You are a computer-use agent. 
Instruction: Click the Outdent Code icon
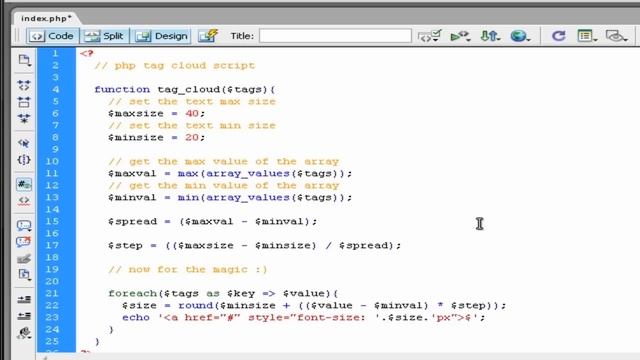coord(24,316)
